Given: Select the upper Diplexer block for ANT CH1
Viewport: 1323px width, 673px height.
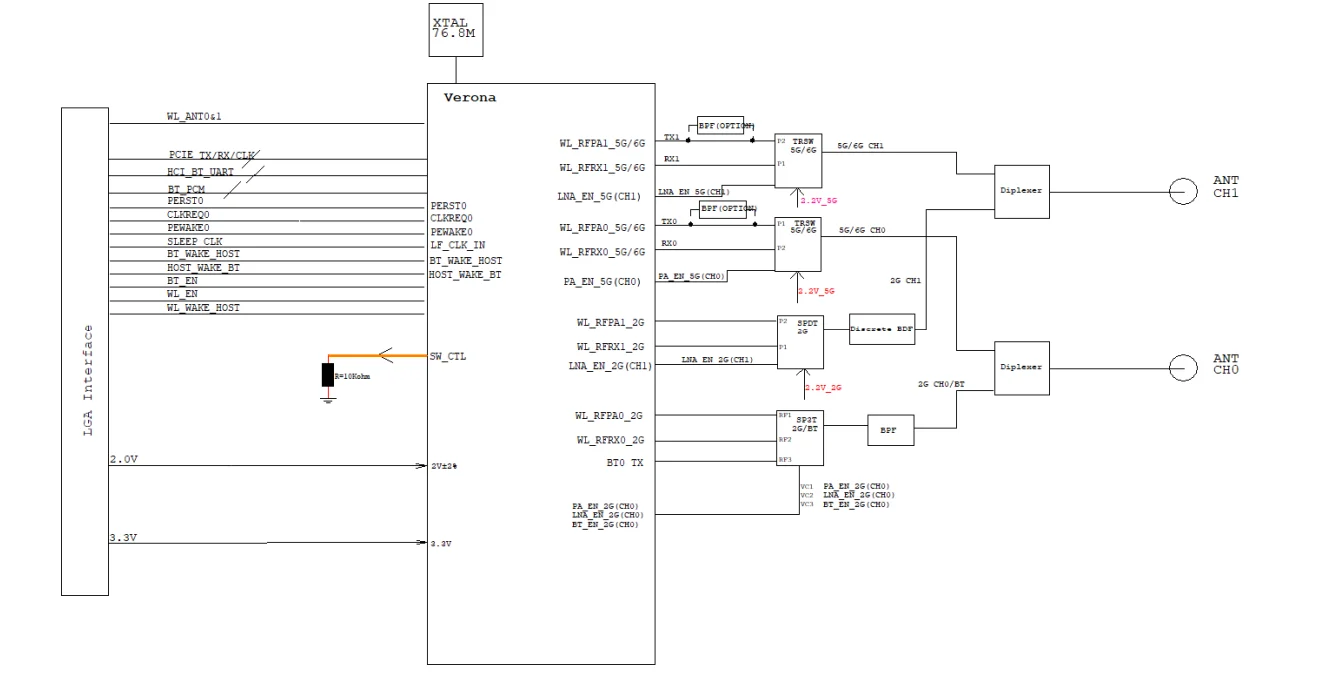Looking at the screenshot, I should click(x=1021, y=191).
